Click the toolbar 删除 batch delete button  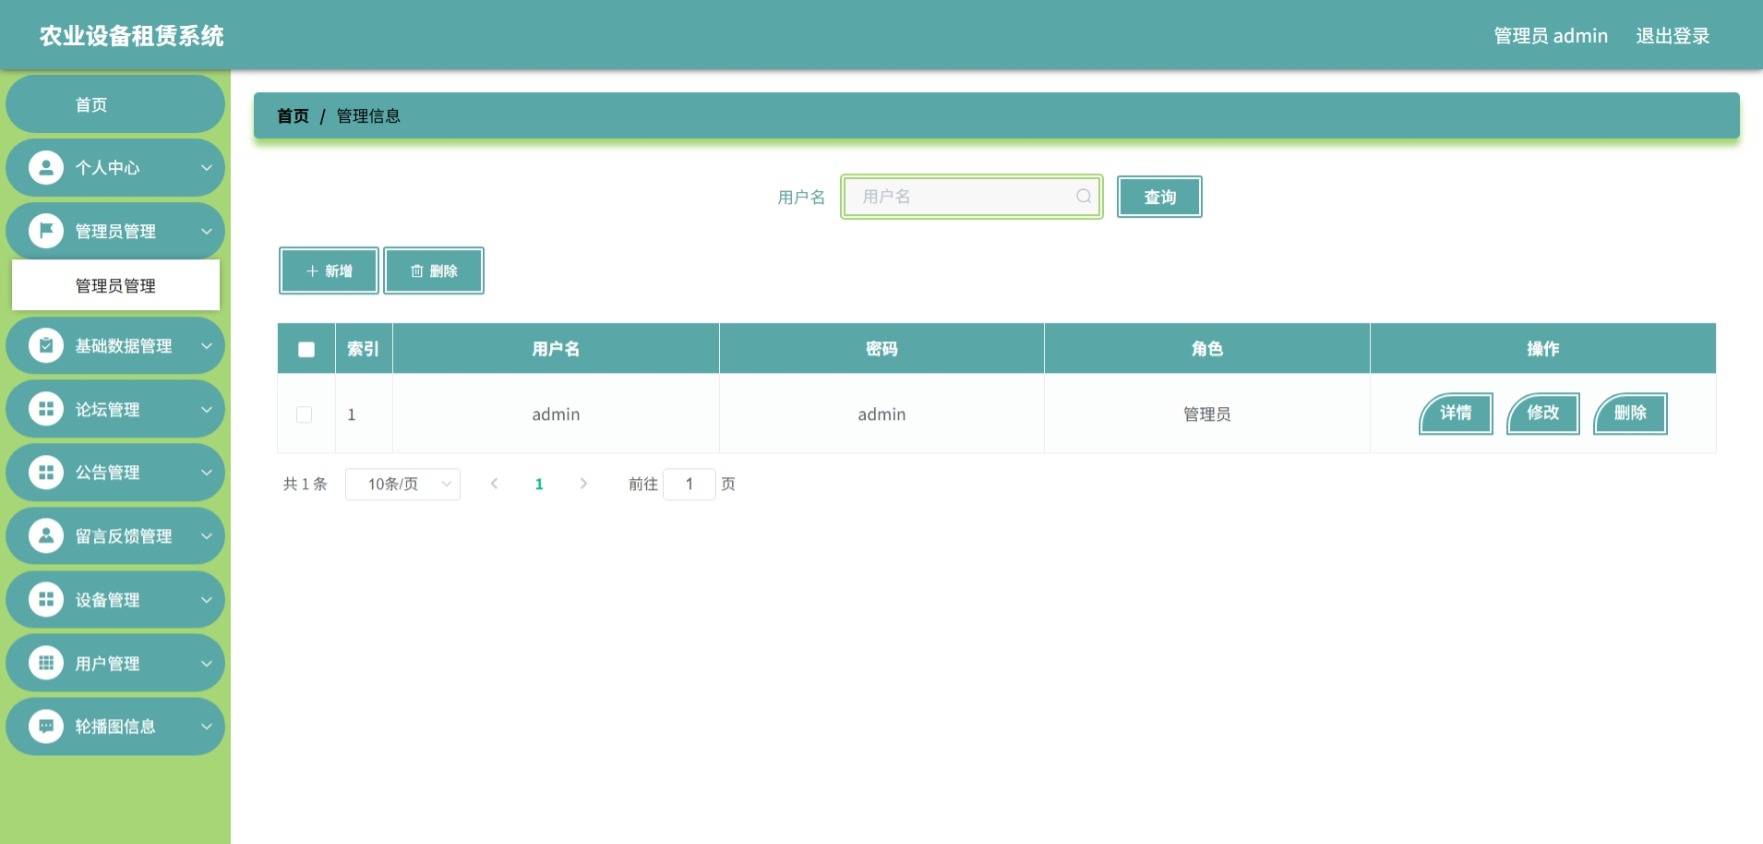pyautogui.click(x=434, y=271)
